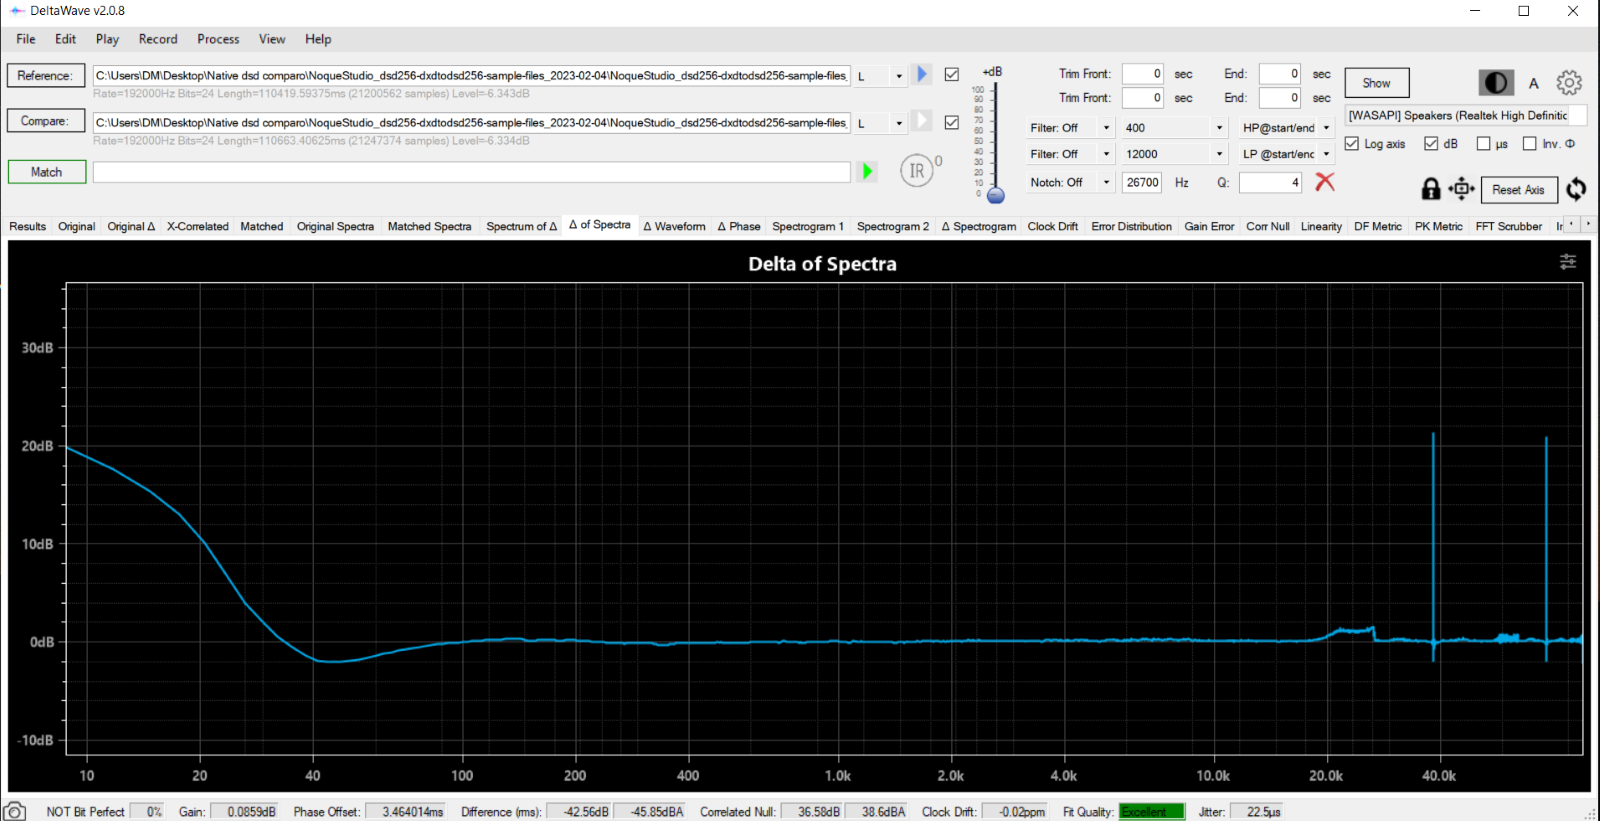Click the Q value field
The height and width of the screenshot is (821, 1600).
1270,182
